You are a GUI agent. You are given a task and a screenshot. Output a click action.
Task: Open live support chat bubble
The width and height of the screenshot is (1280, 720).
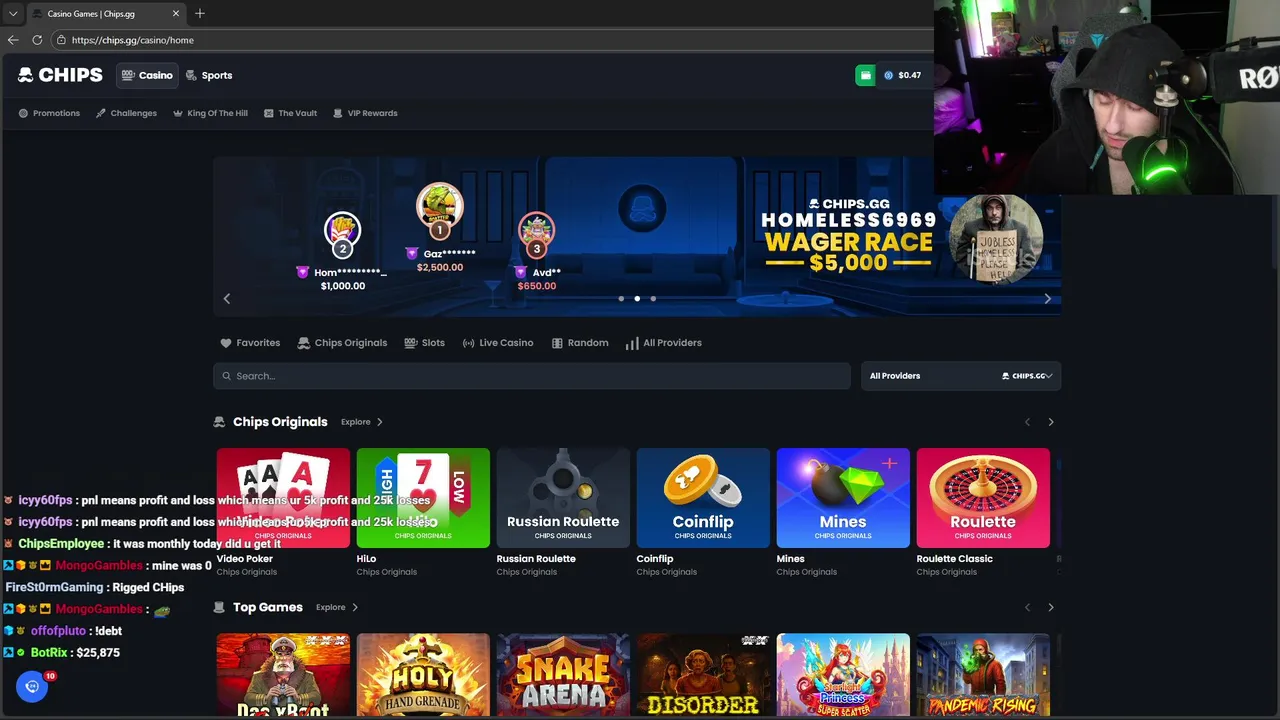click(32, 686)
